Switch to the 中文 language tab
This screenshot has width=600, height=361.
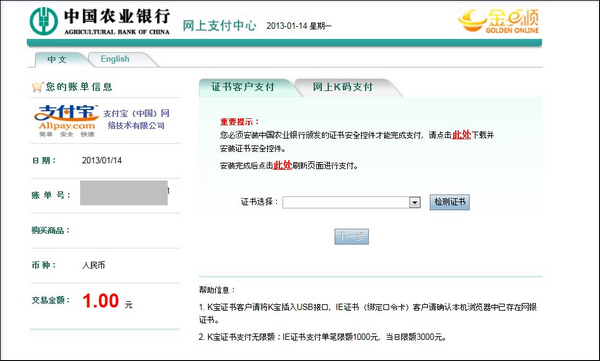click(57, 59)
